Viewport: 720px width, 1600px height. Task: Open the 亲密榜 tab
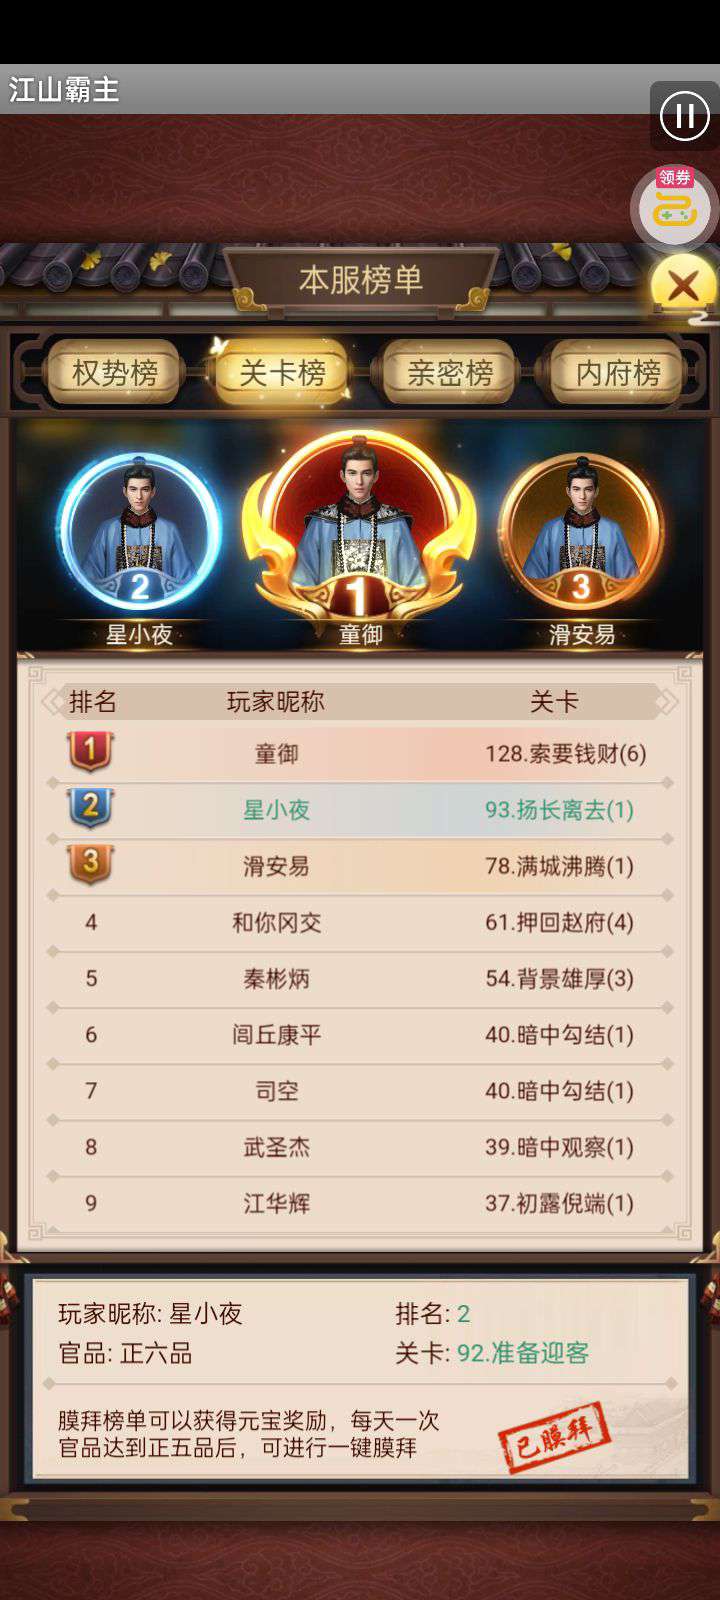tap(450, 372)
